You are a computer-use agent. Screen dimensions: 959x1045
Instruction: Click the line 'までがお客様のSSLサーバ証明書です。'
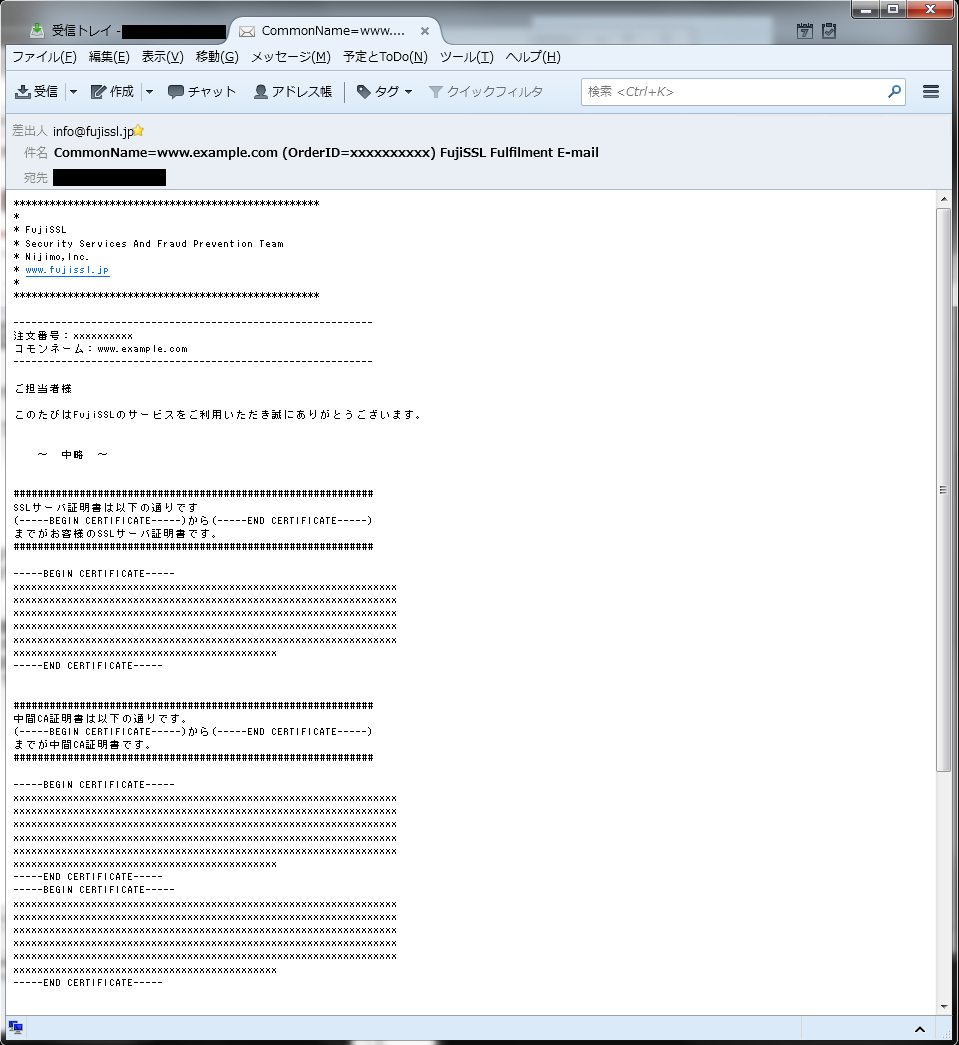click(115, 534)
